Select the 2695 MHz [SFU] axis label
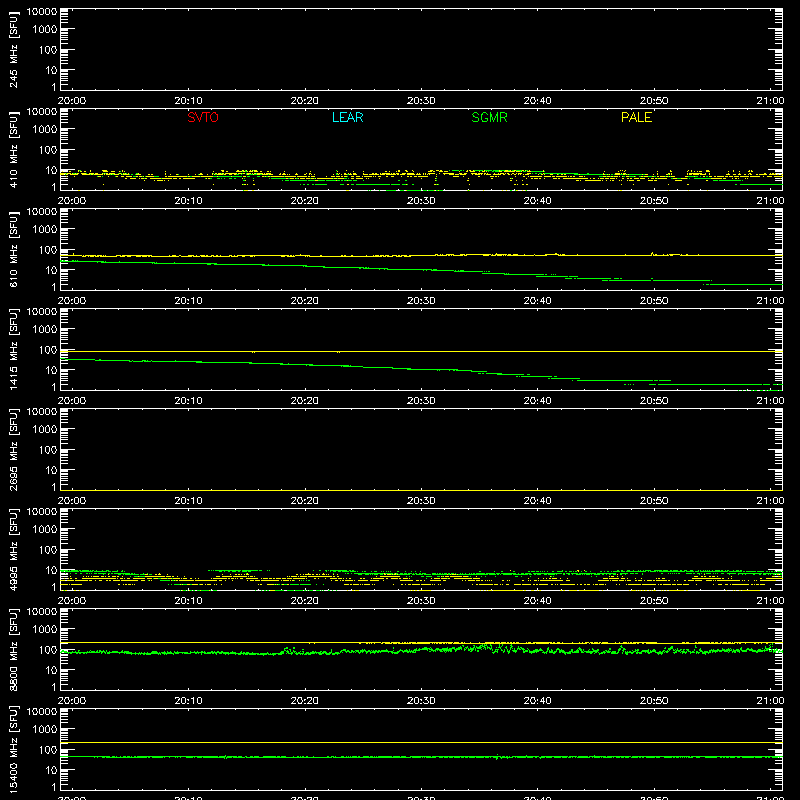Screen dimensions: 800x800 (x=13, y=449)
